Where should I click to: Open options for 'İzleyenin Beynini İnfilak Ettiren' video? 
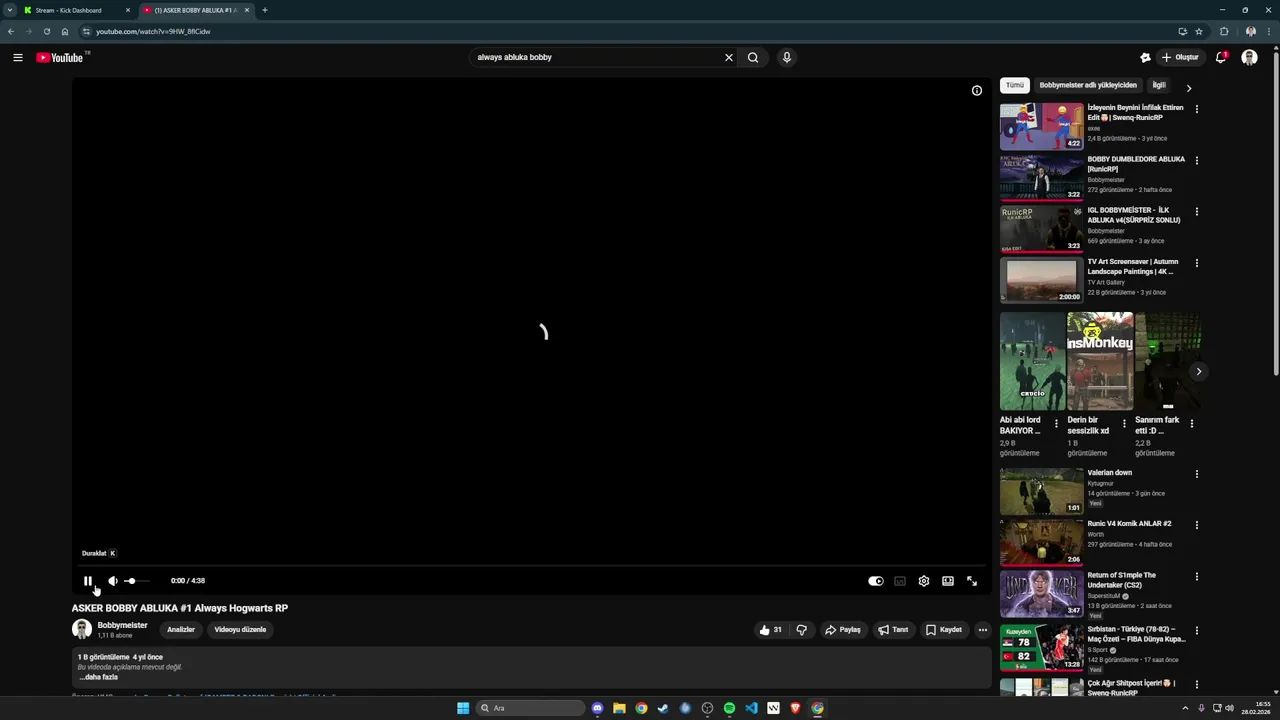click(x=1197, y=109)
